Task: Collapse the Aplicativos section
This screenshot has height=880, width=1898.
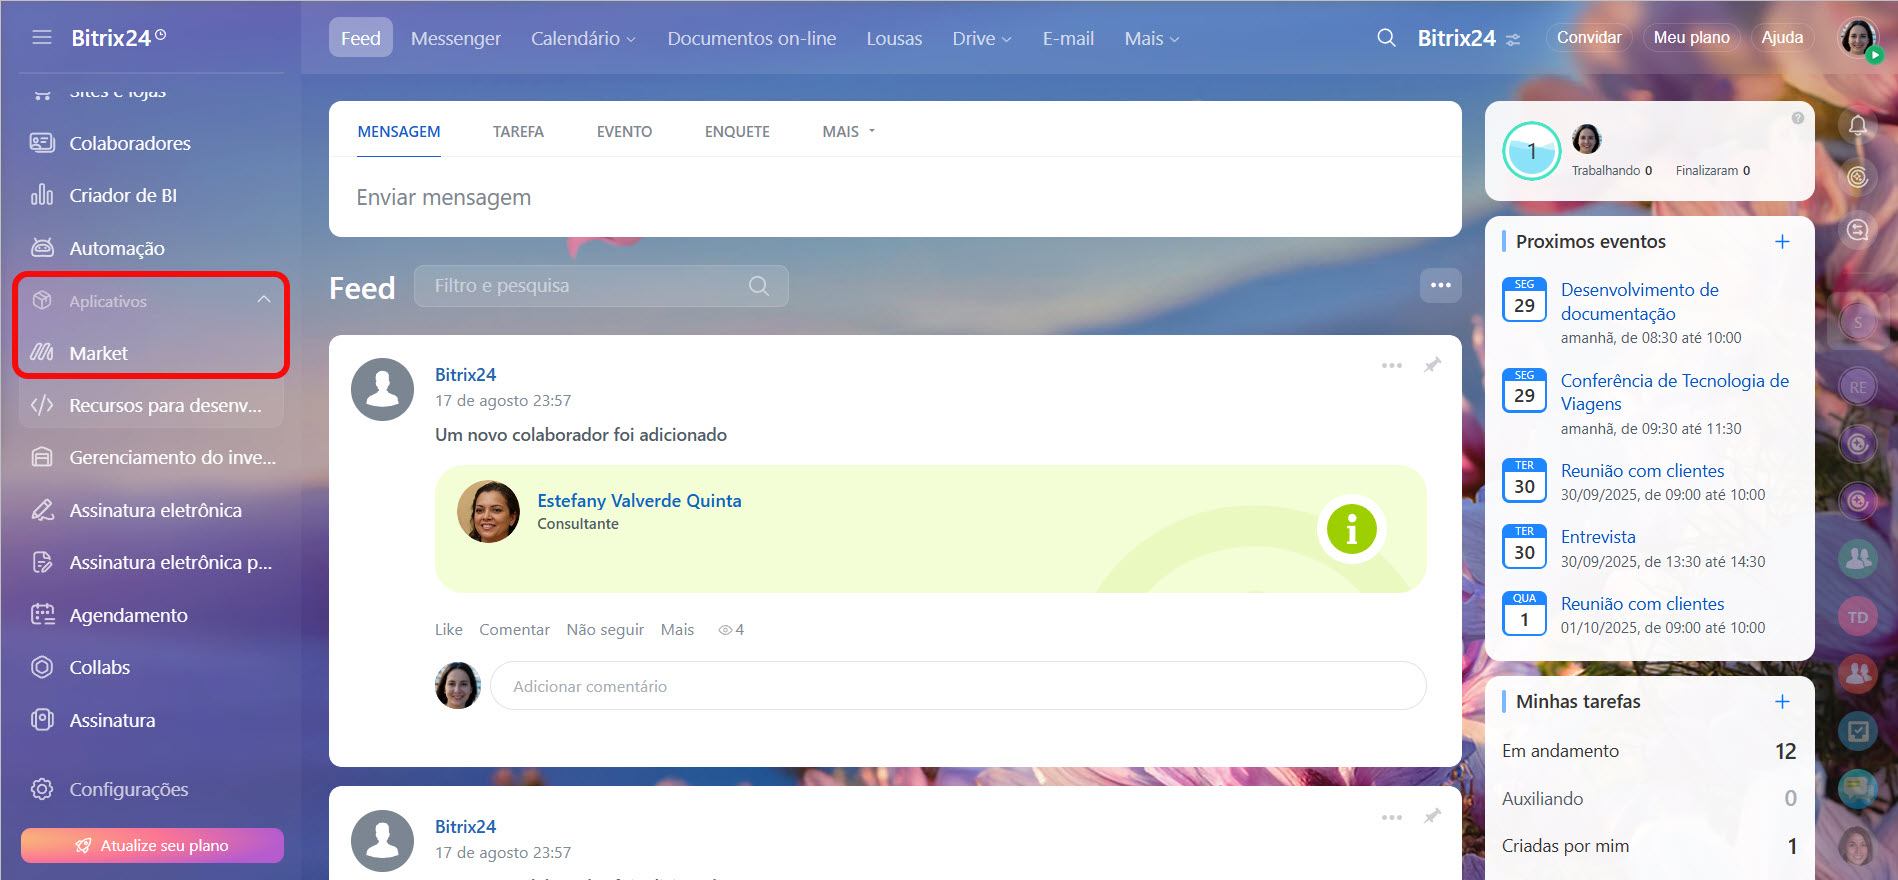Action: 263,301
